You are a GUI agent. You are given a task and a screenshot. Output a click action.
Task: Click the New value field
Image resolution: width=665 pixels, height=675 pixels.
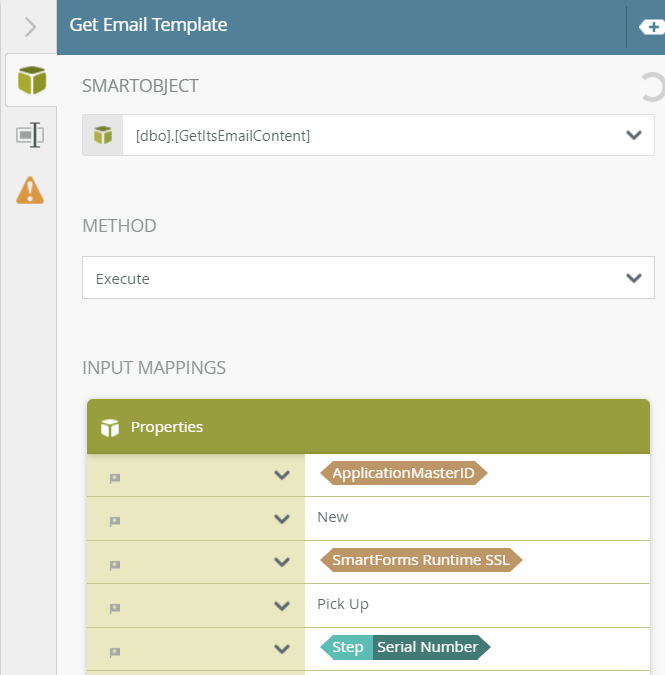tap(477, 518)
